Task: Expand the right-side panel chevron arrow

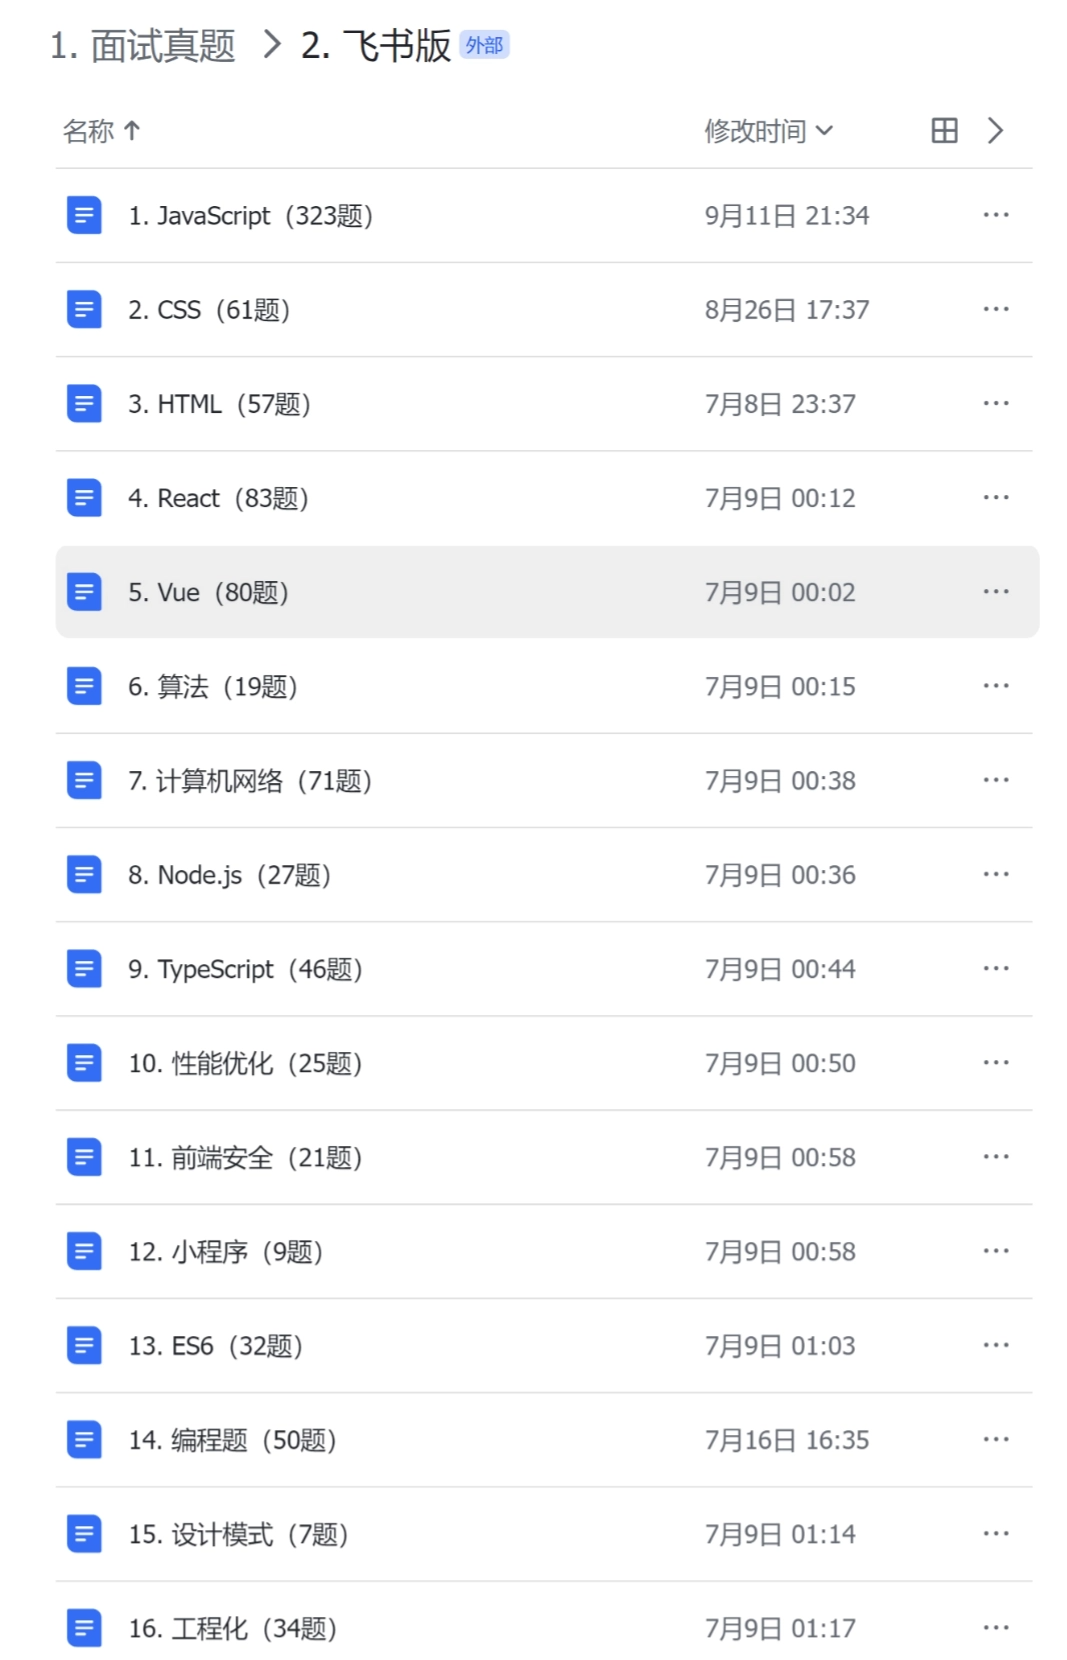Action: tap(995, 131)
